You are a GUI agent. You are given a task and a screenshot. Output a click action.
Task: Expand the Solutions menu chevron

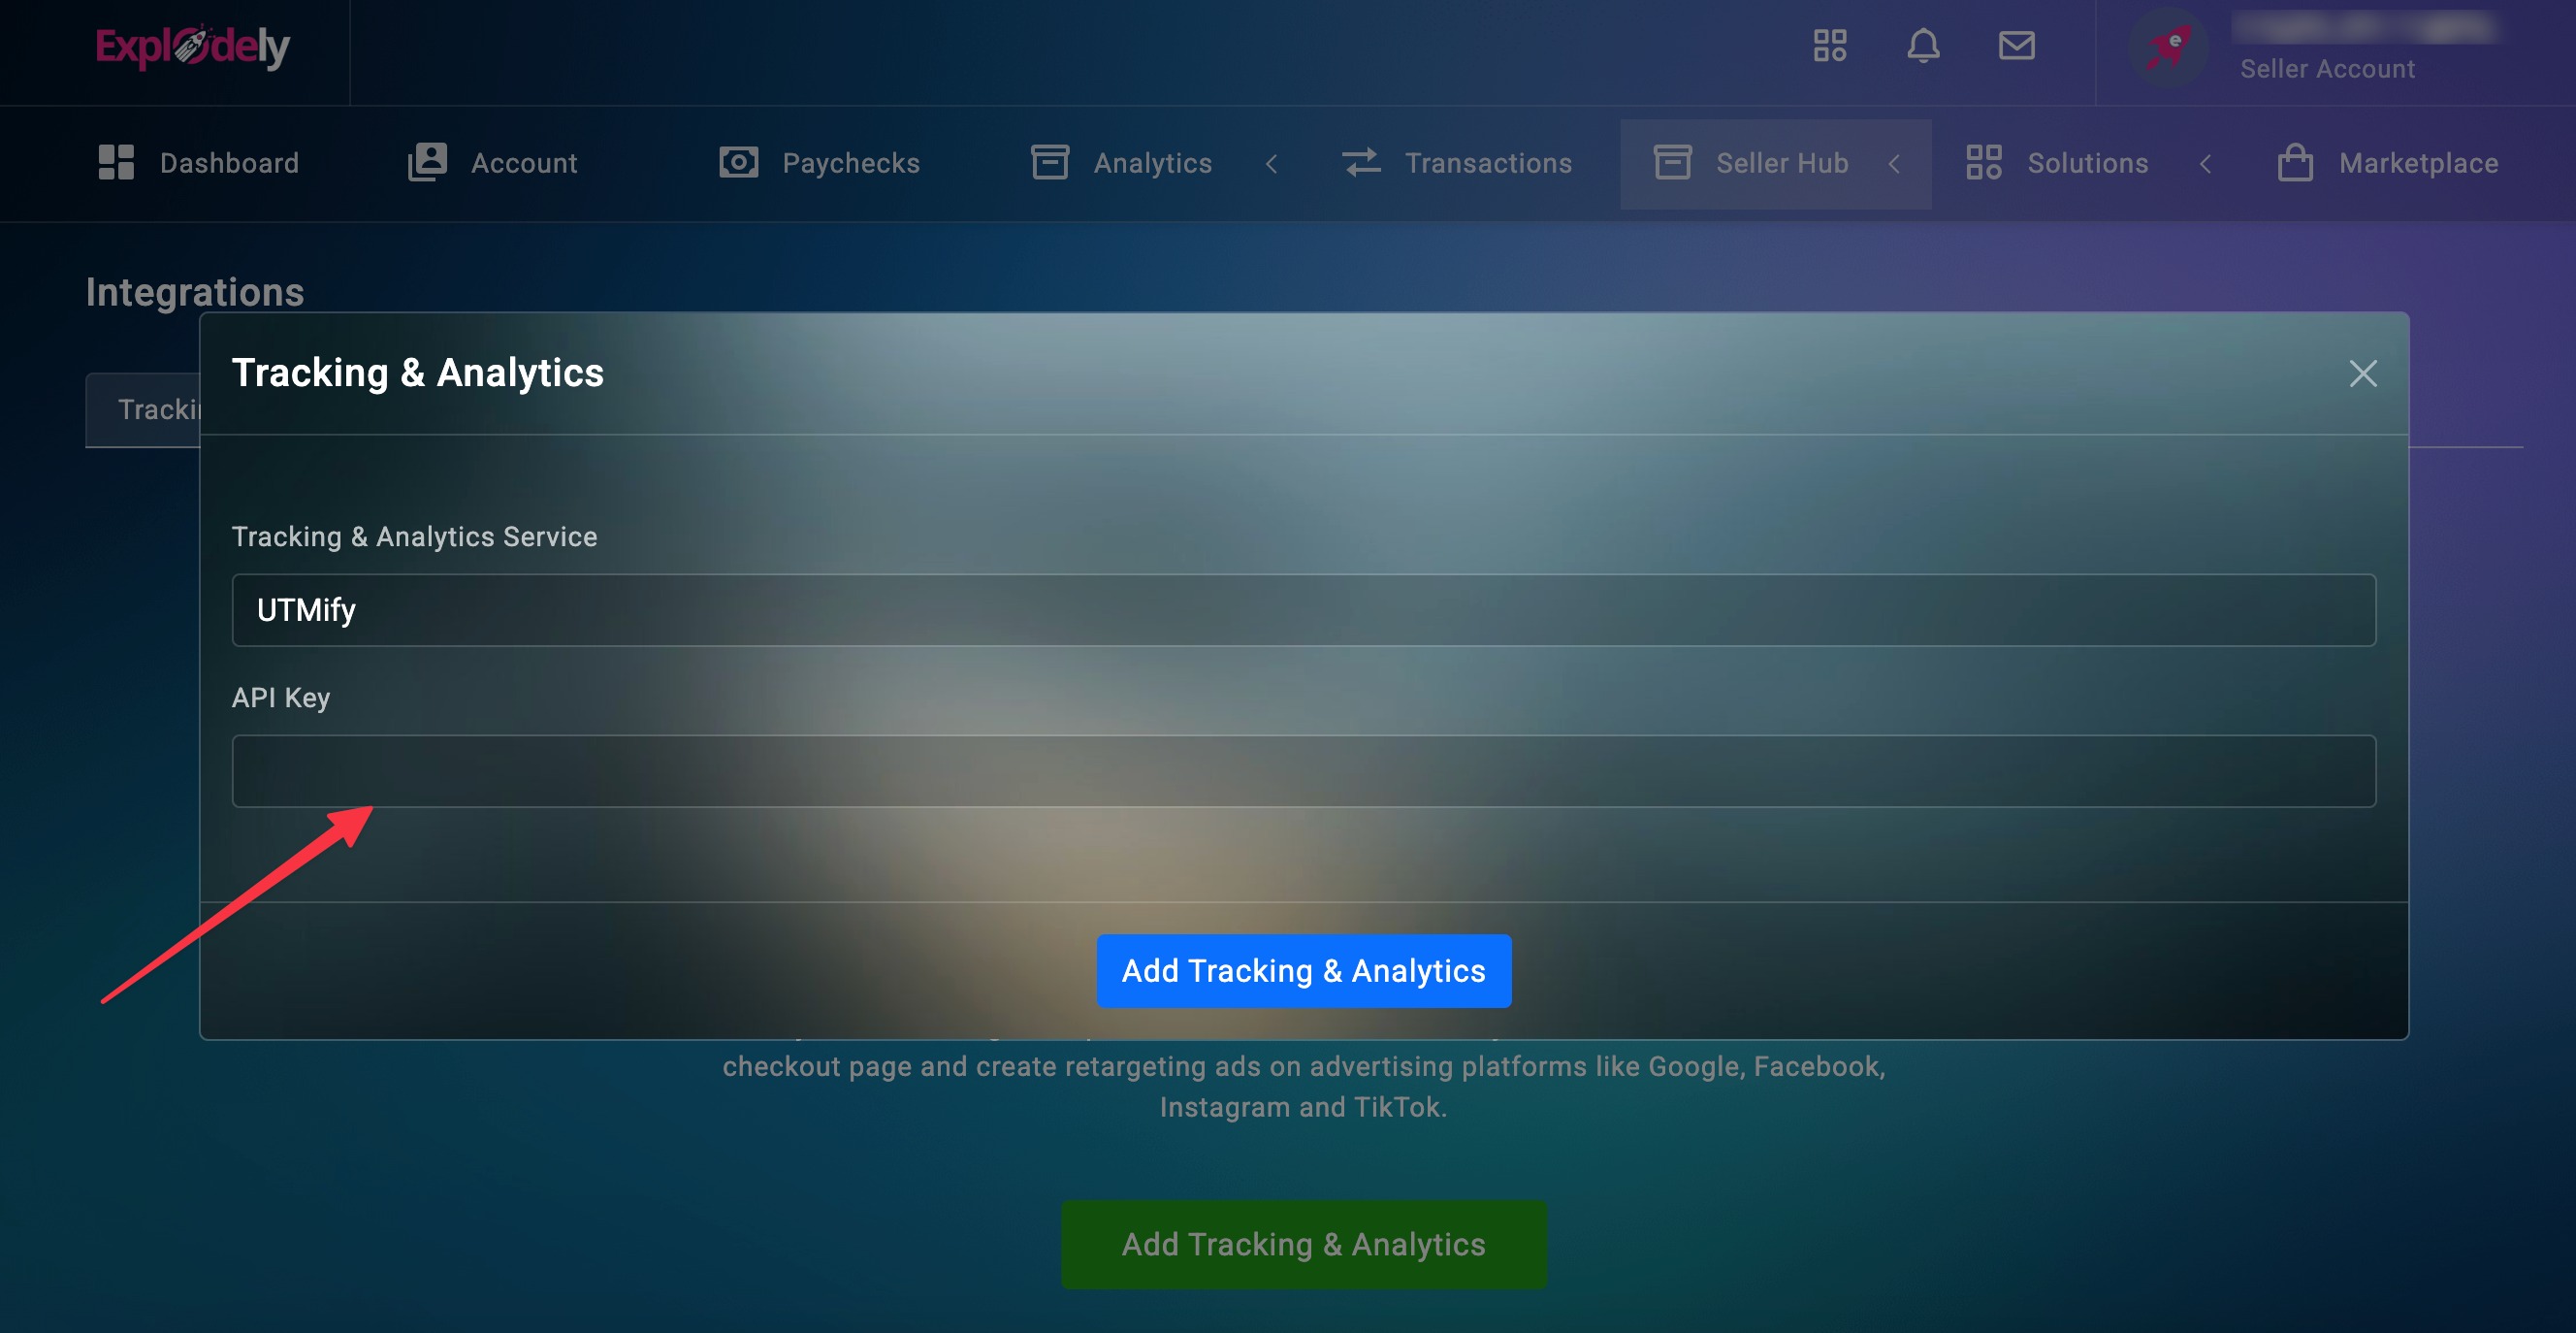click(x=2205, y=164)
